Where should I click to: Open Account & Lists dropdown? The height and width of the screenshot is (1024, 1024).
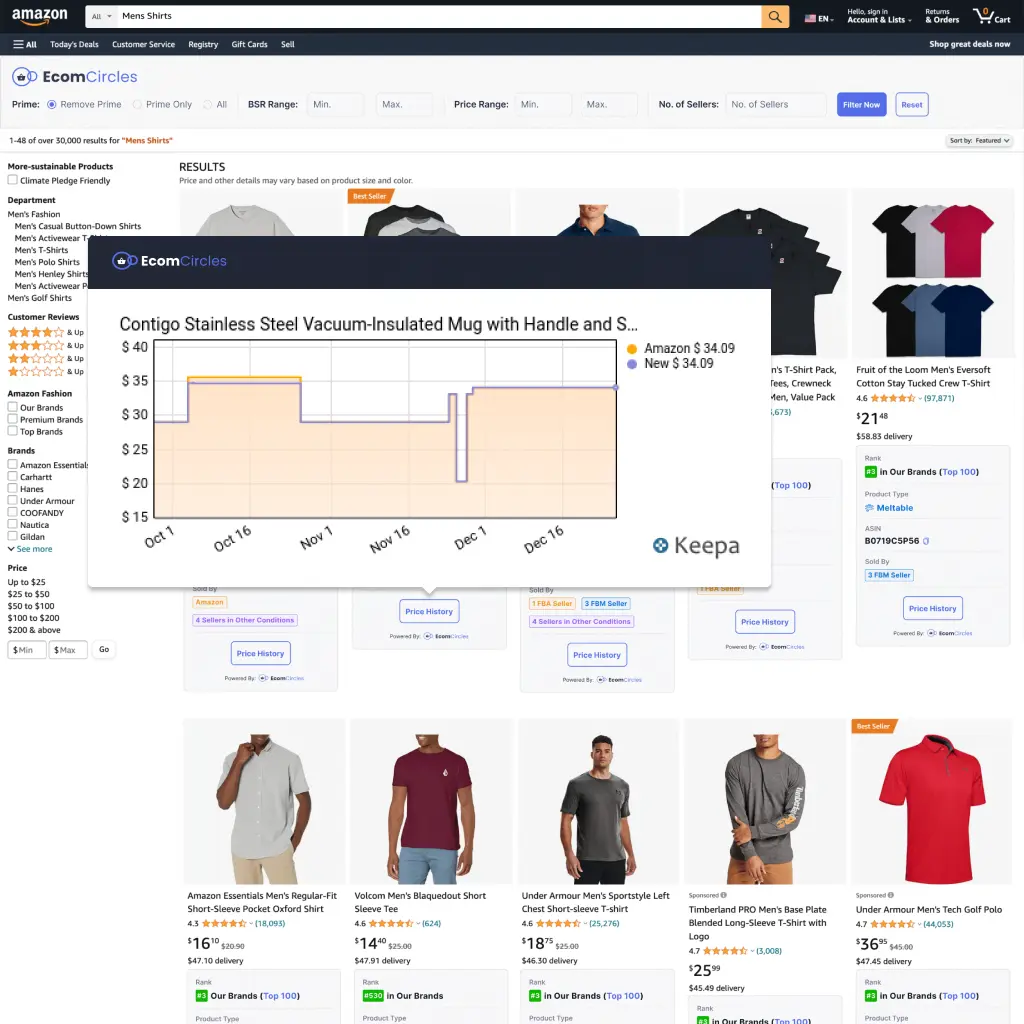[x=879, y=16]
